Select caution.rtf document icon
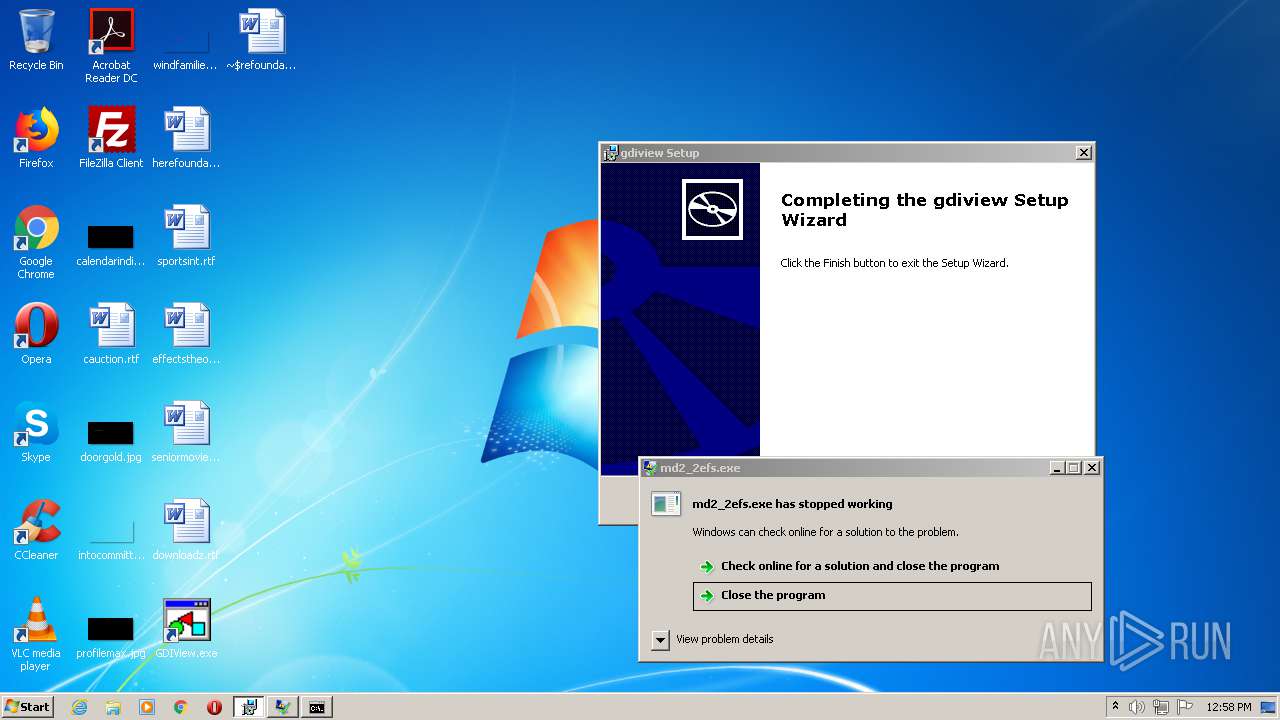Screen dimensions: 1280x720 111,334
